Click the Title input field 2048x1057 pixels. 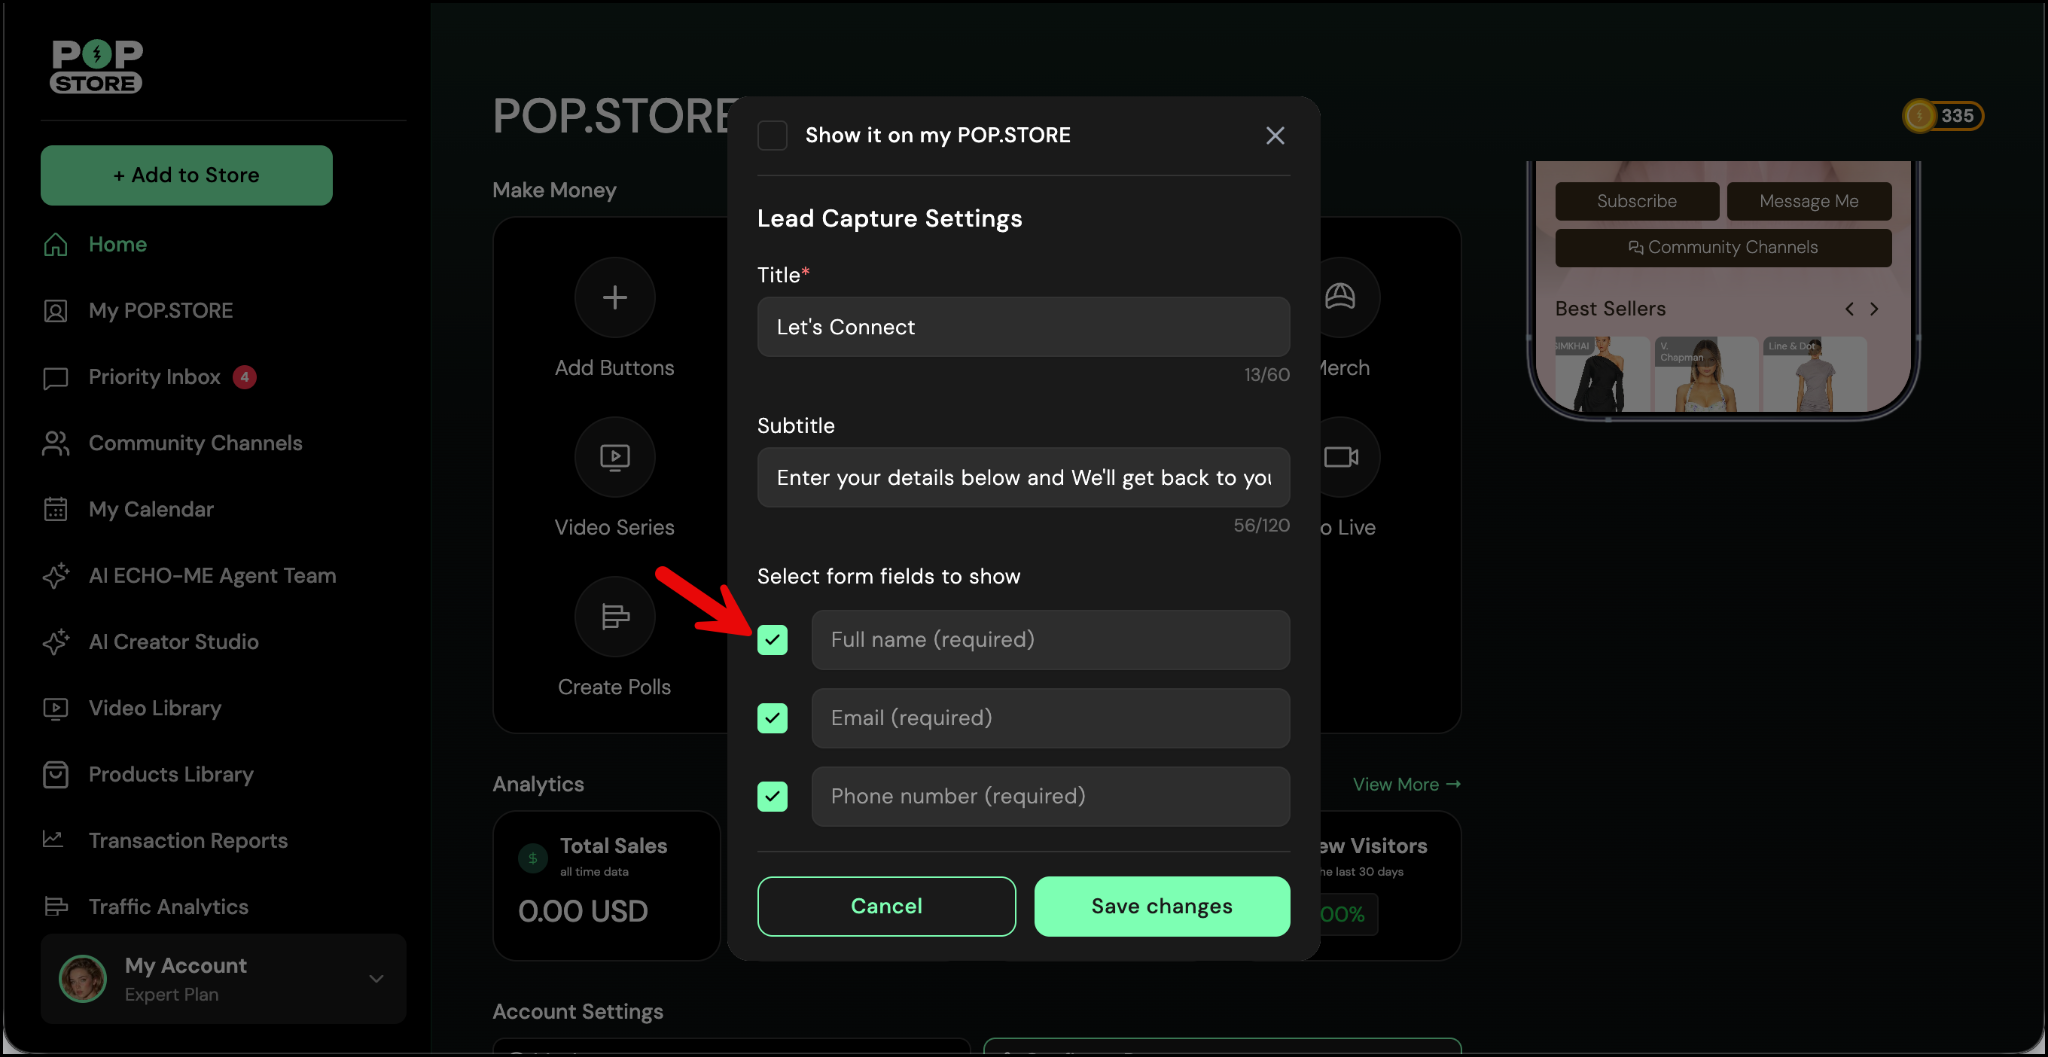1023,327
